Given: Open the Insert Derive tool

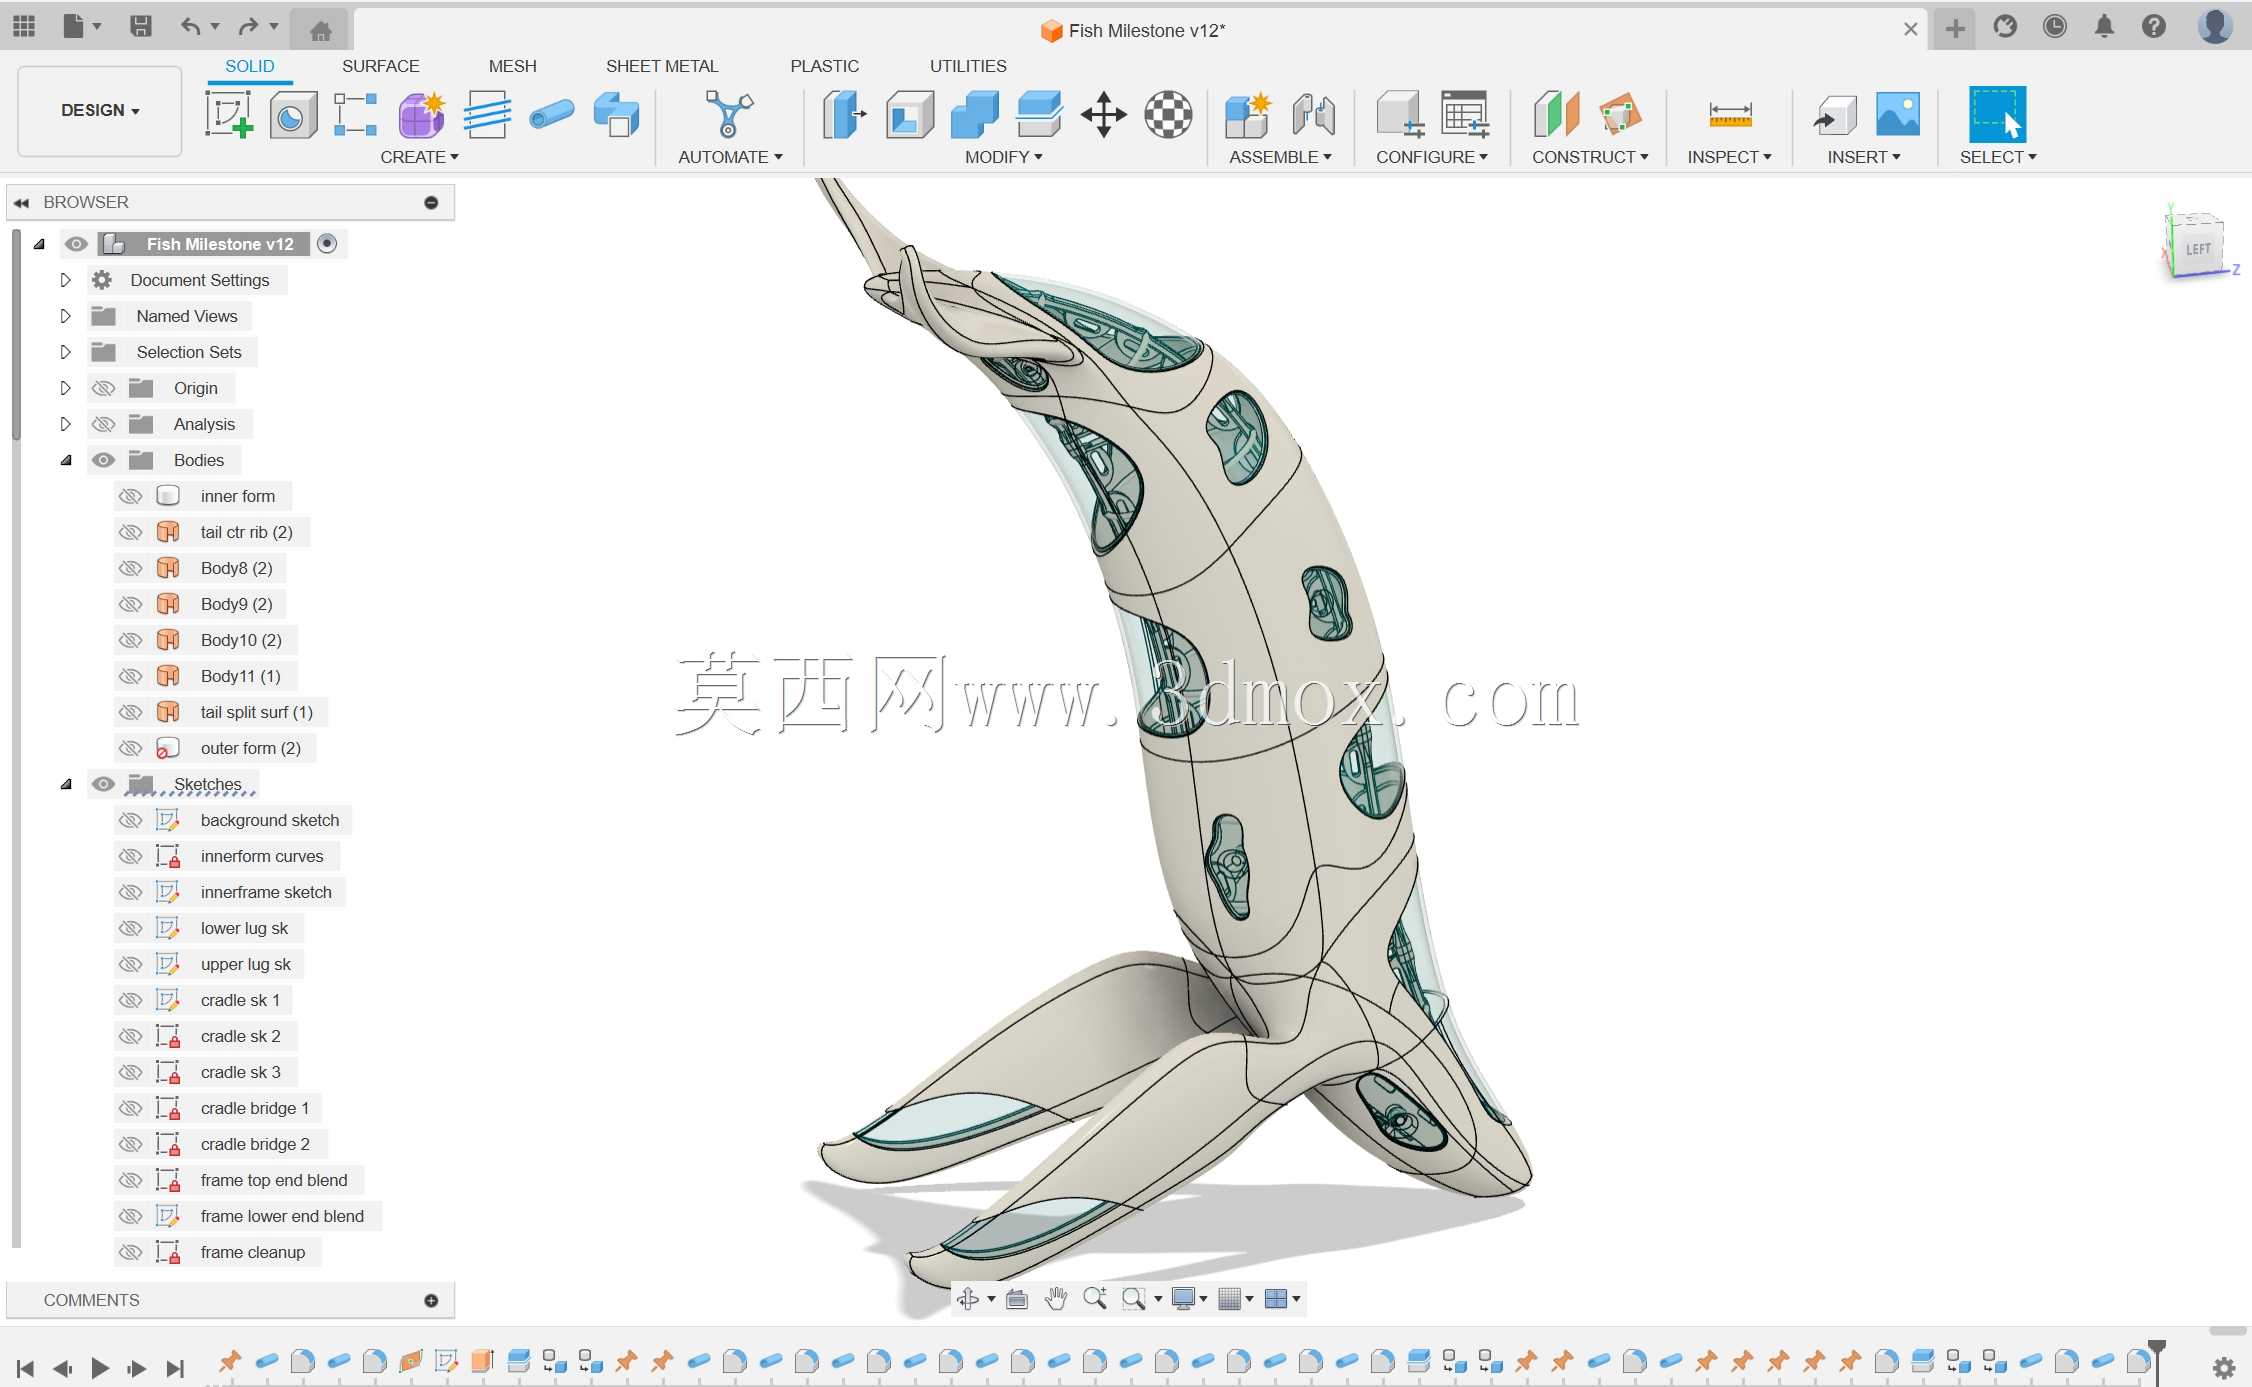Looking at the screenshot, I should pos(1835,114).
